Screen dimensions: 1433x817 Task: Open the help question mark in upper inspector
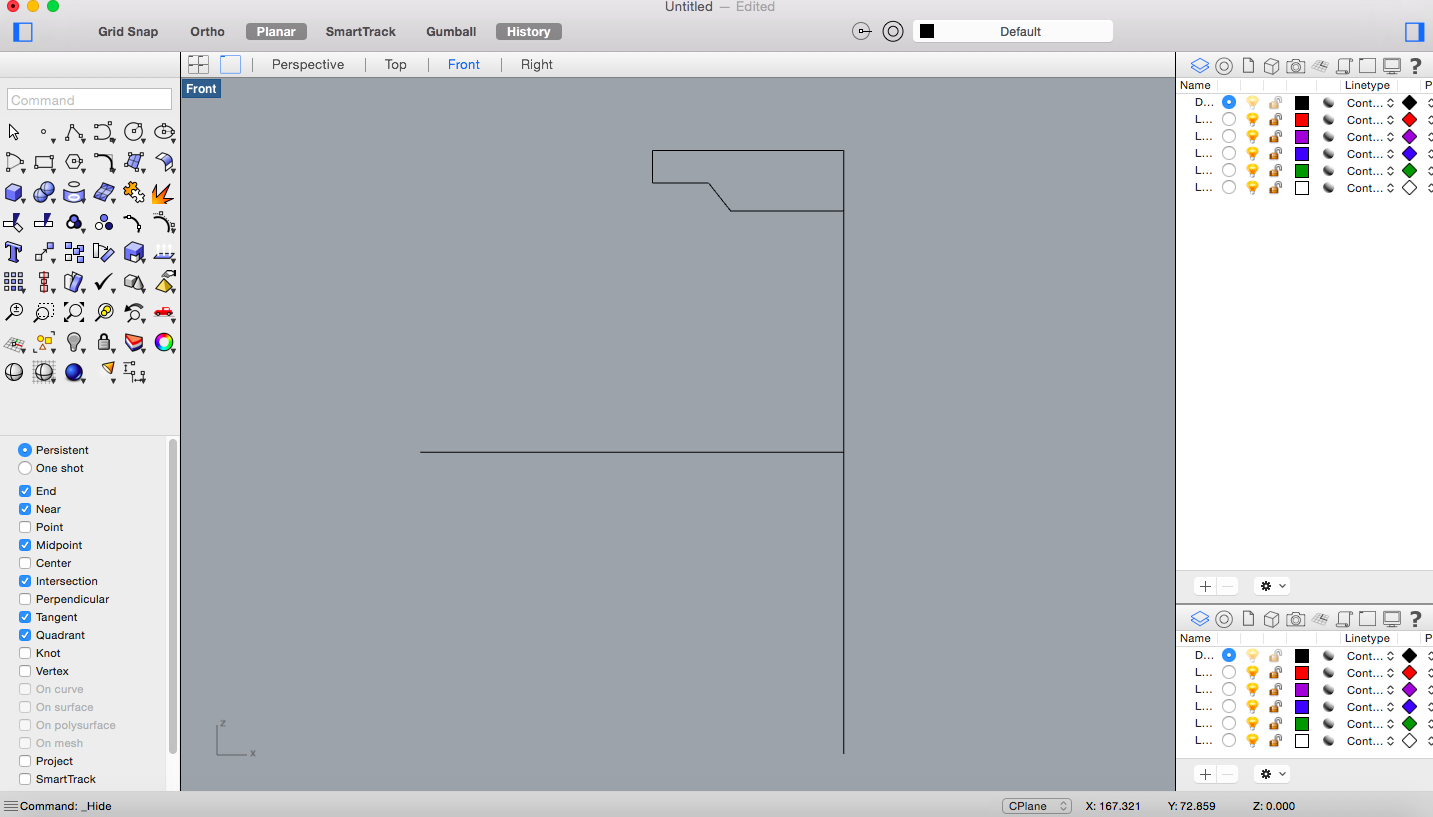click(1415, 66)
